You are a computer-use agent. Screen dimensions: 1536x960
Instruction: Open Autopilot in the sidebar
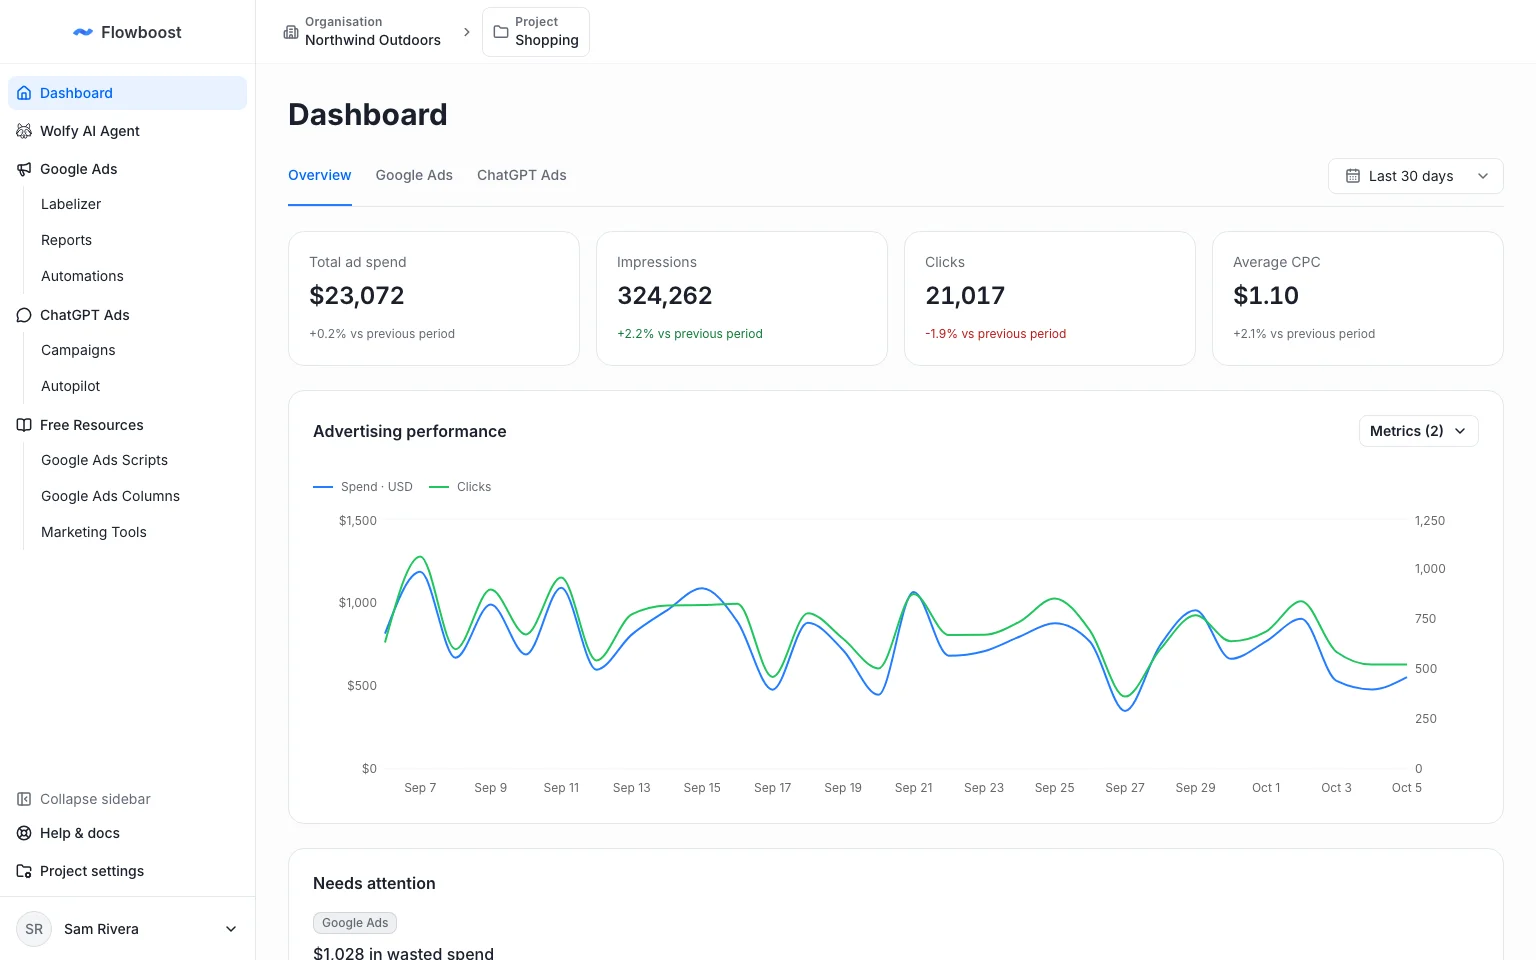pos(70,386)
